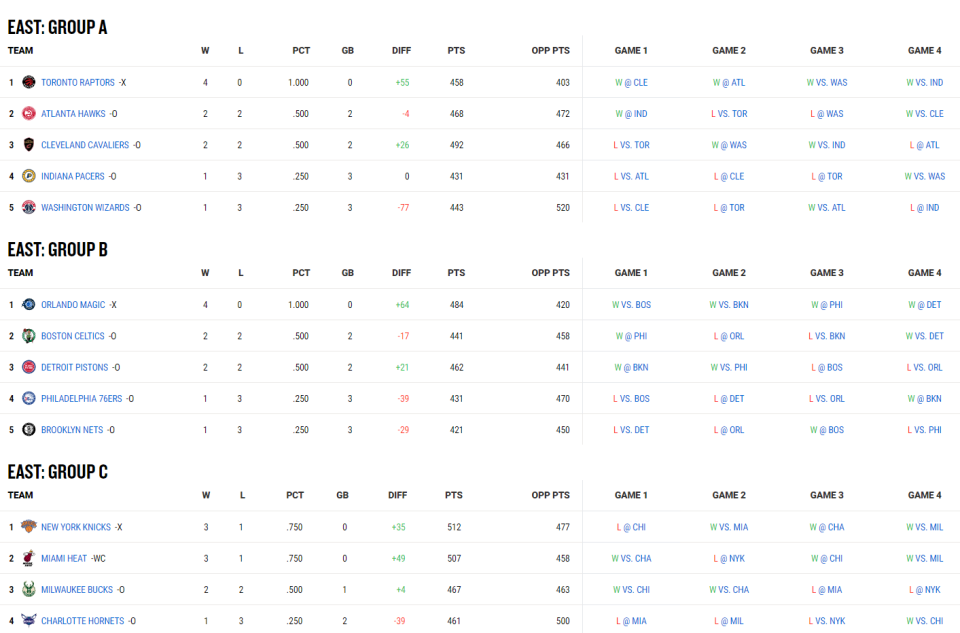Open Raptors Game 1 result at CLE
The width and height of the screenshot is (960, 633).
tap(631, 83)
